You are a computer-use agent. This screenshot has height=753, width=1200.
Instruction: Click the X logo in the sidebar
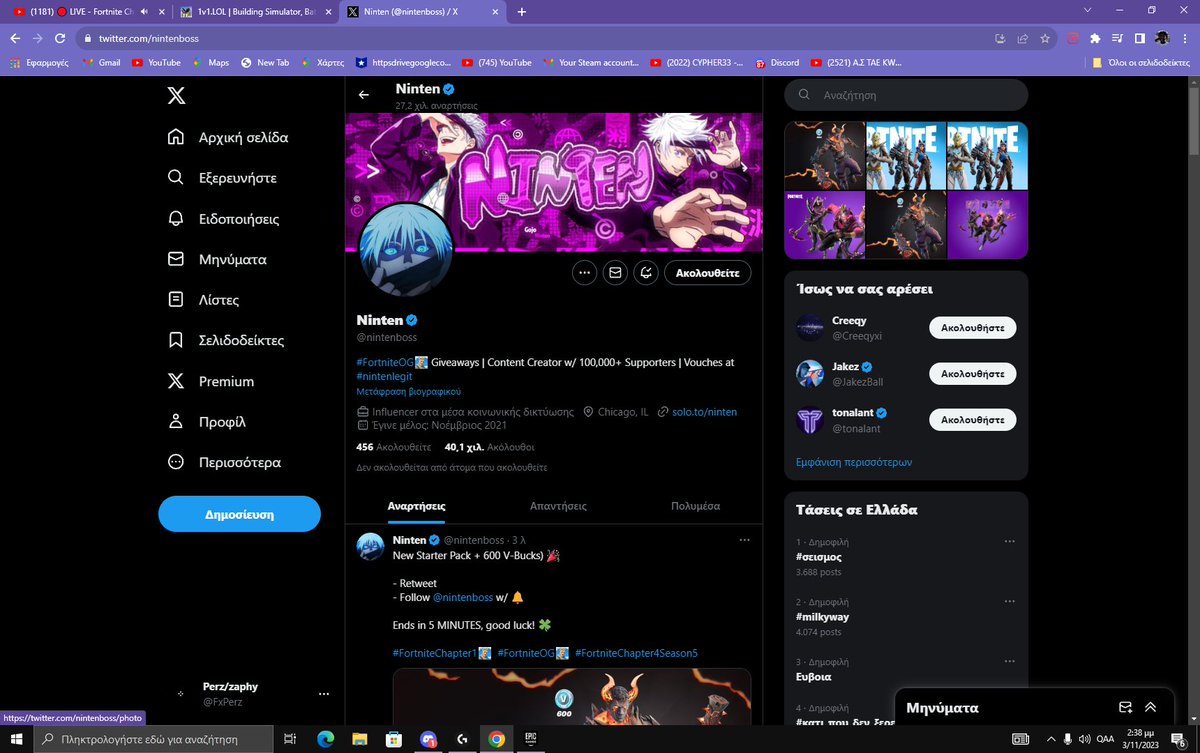coord(176,96)
